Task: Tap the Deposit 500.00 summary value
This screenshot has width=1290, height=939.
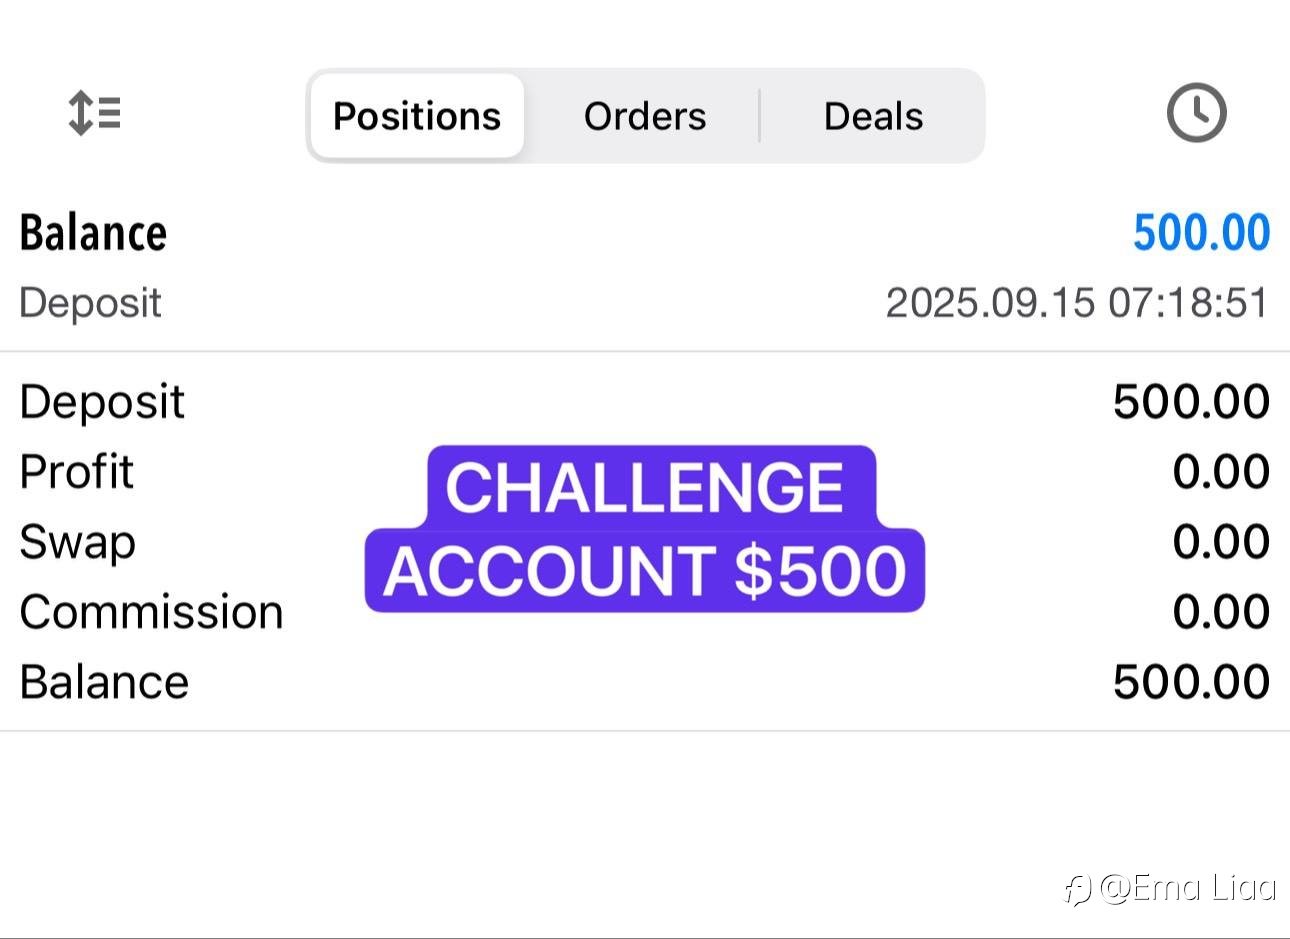Action: pos(1191,402)
